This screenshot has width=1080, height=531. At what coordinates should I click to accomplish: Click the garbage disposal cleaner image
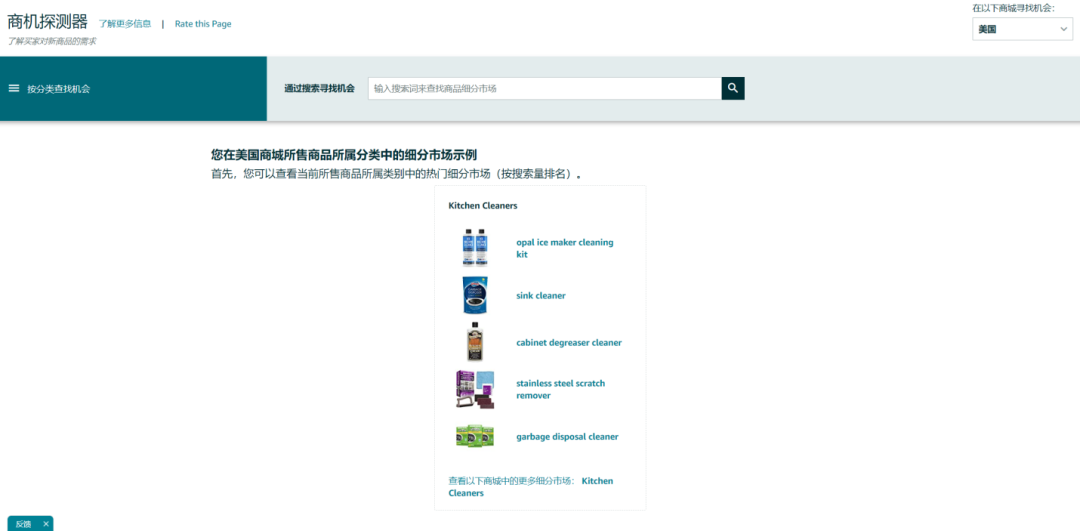click(x=474, y=436)
